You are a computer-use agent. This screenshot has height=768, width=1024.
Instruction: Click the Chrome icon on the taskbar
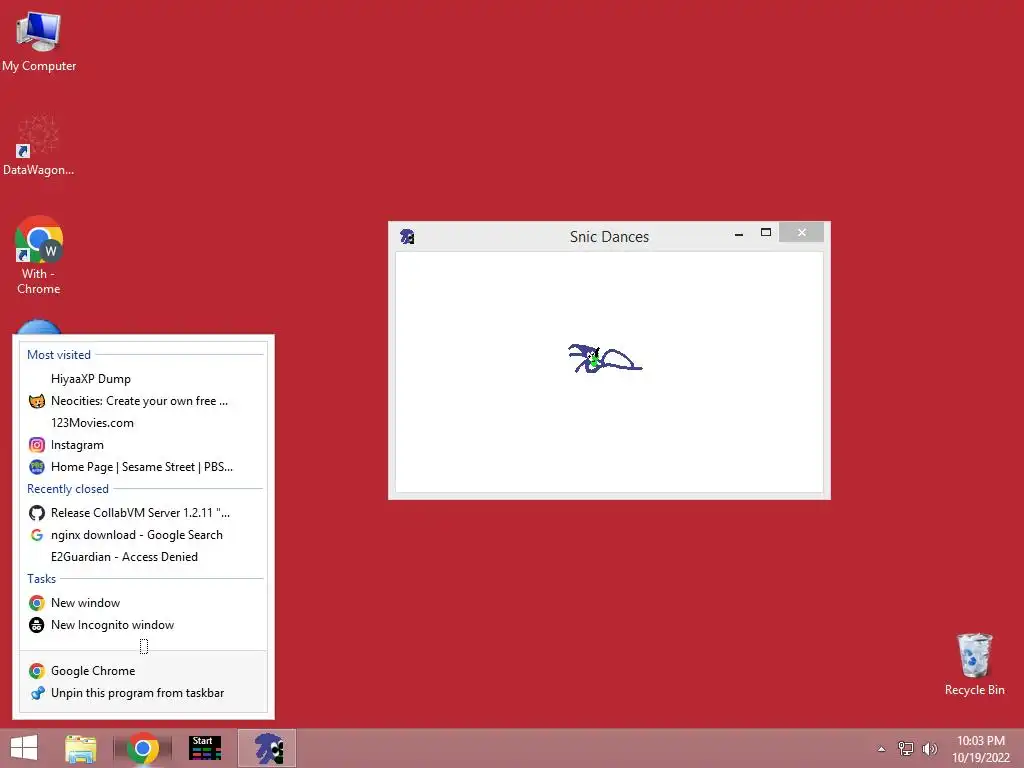click(x=143, y=748)
